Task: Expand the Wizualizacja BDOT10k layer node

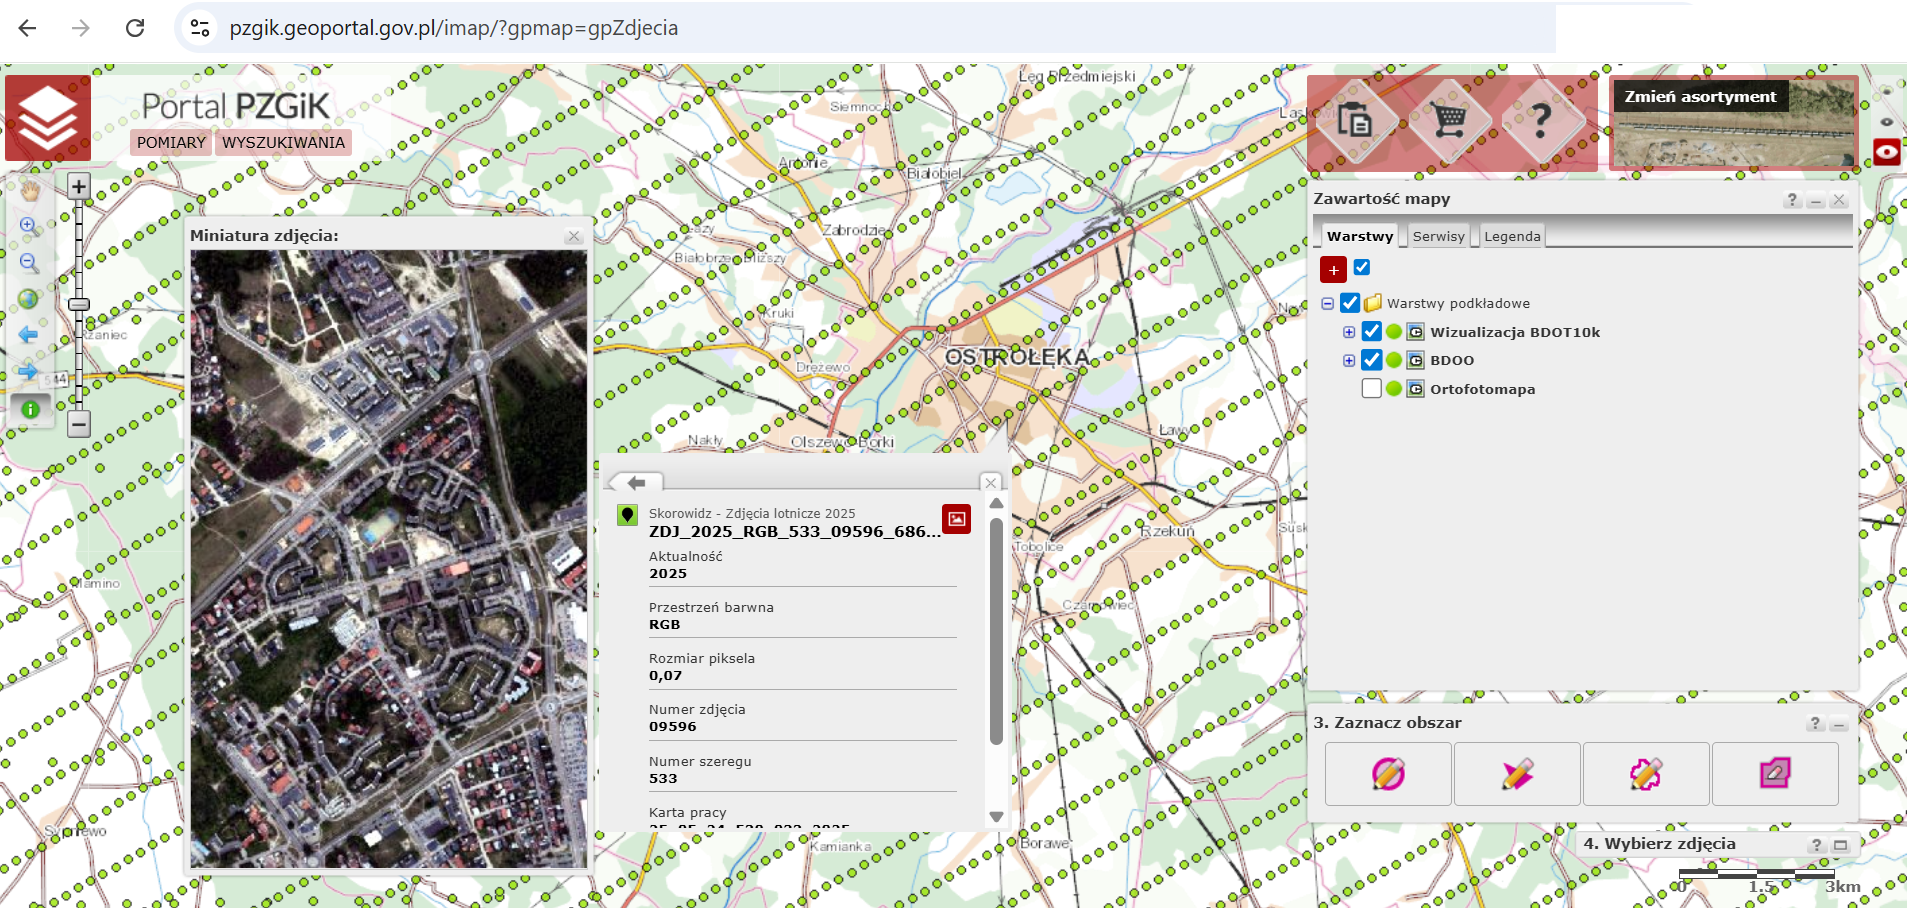Action: [x=1349, y=332]
